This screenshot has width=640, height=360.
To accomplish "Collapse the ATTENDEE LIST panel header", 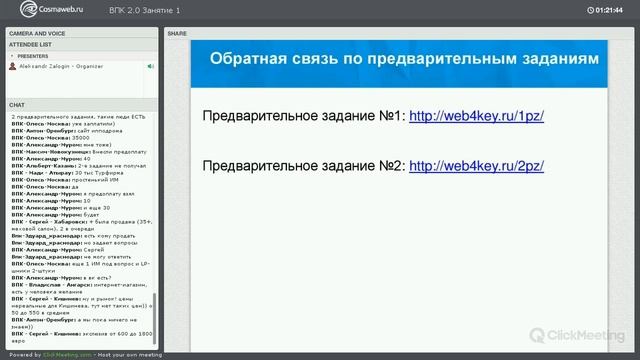I will coord(82,44).
